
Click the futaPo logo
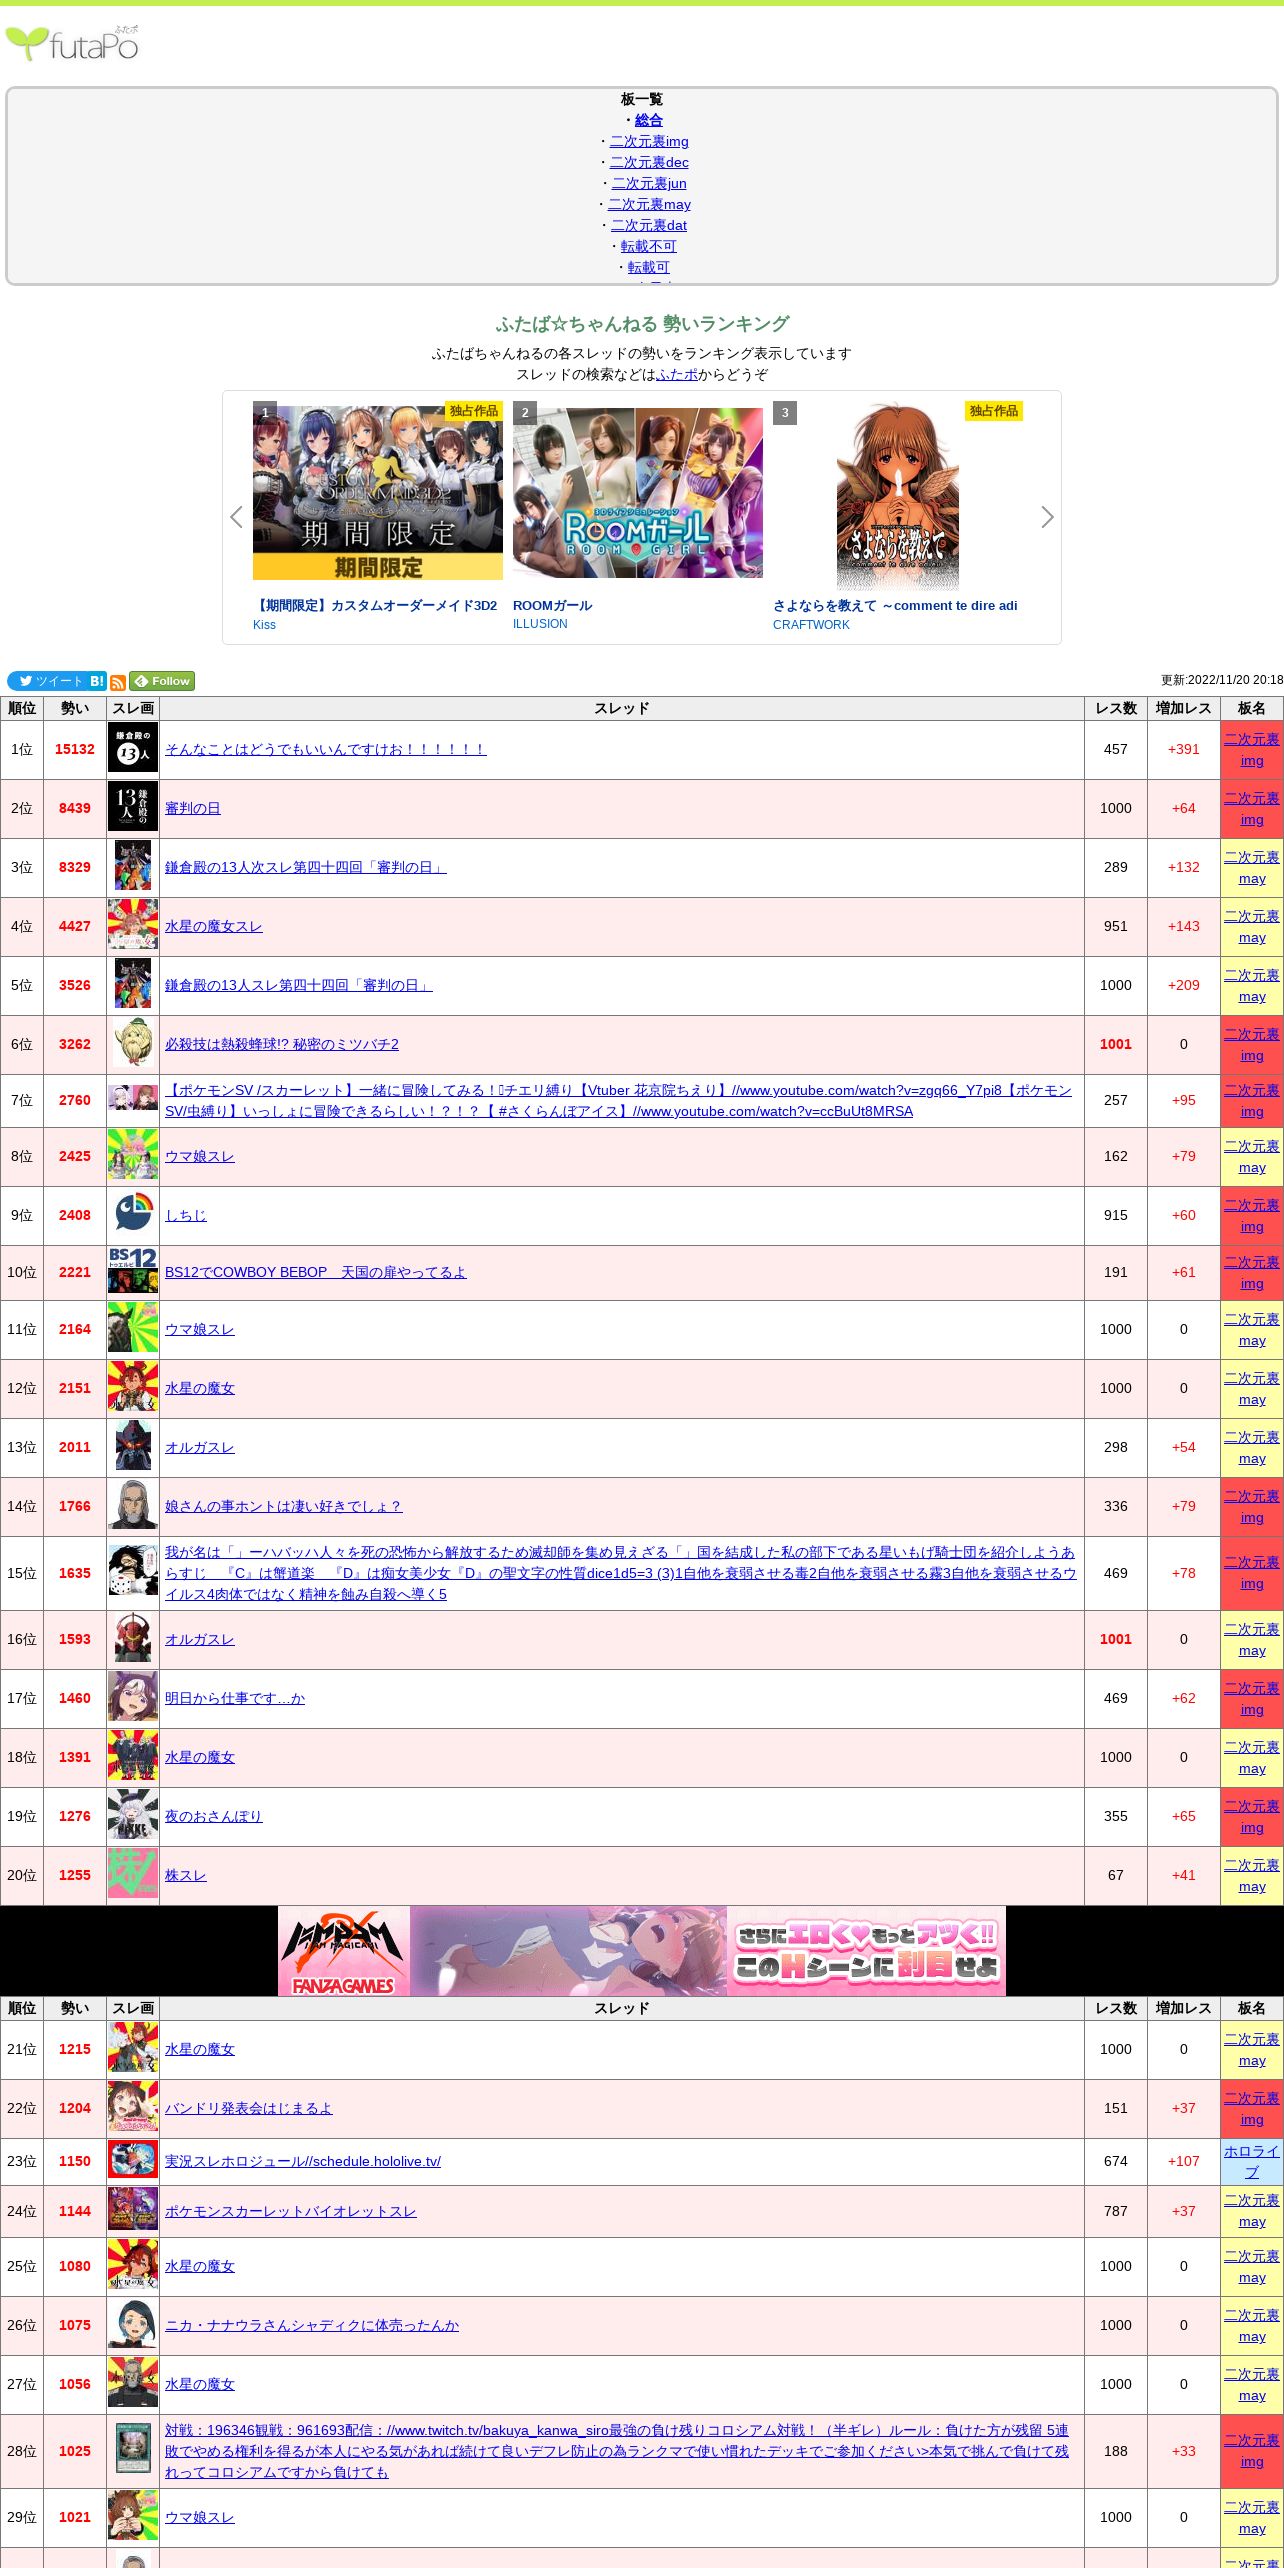(x=73, y=44)
